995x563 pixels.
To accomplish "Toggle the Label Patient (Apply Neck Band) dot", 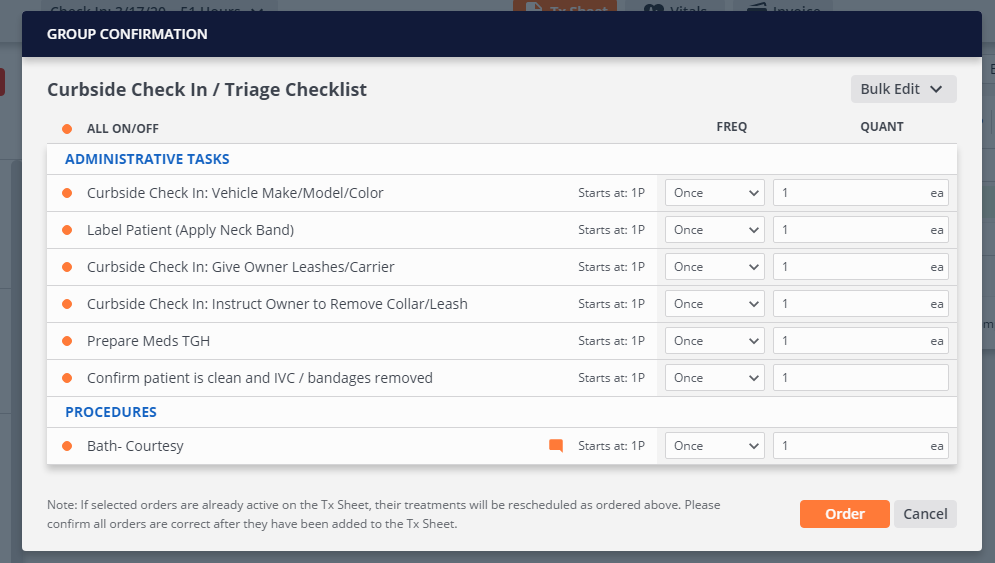I will (x=67, y=230).
